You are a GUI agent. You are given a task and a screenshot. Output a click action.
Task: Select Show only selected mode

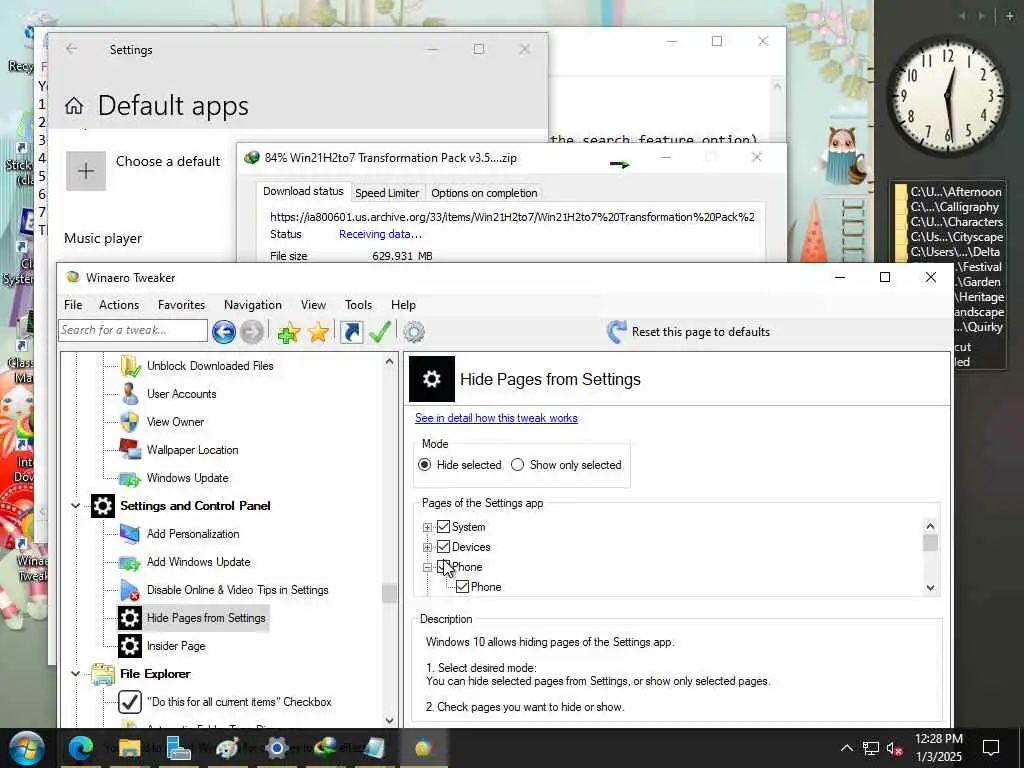pos(518,465)
